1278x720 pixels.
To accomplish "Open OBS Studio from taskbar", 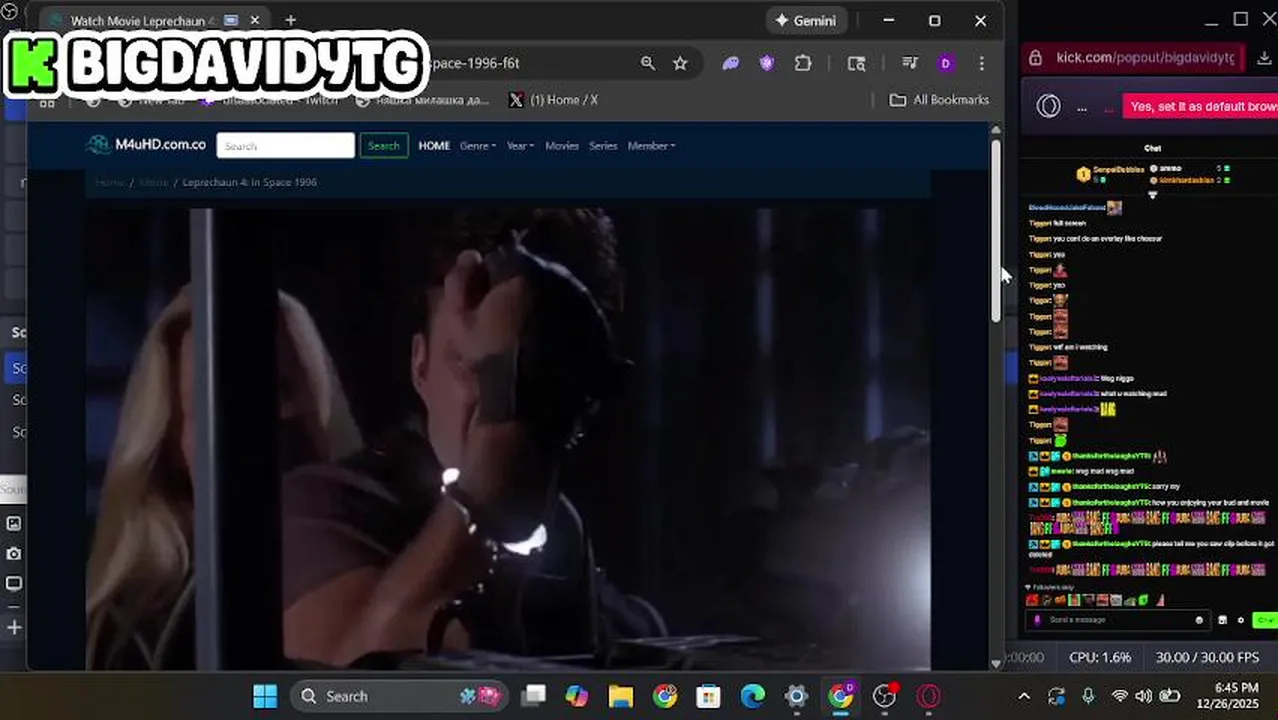I will tap(884, 696).
